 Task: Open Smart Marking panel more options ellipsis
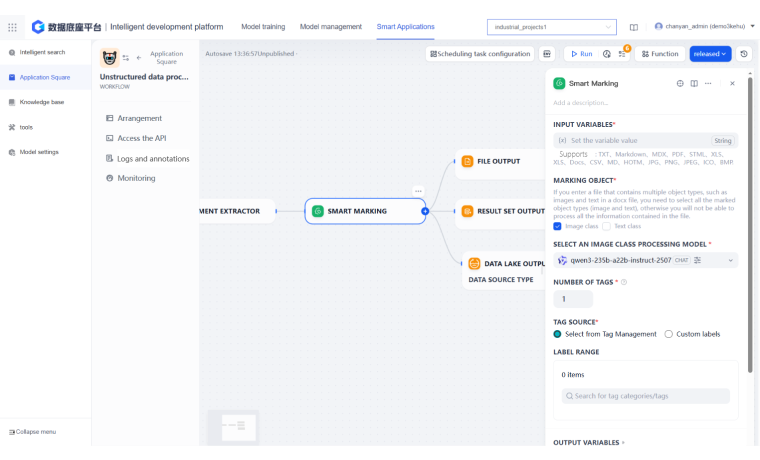(x=708, y=84)
